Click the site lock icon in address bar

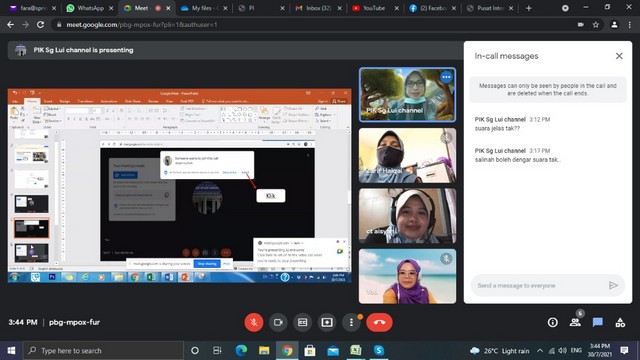point(59,24)
